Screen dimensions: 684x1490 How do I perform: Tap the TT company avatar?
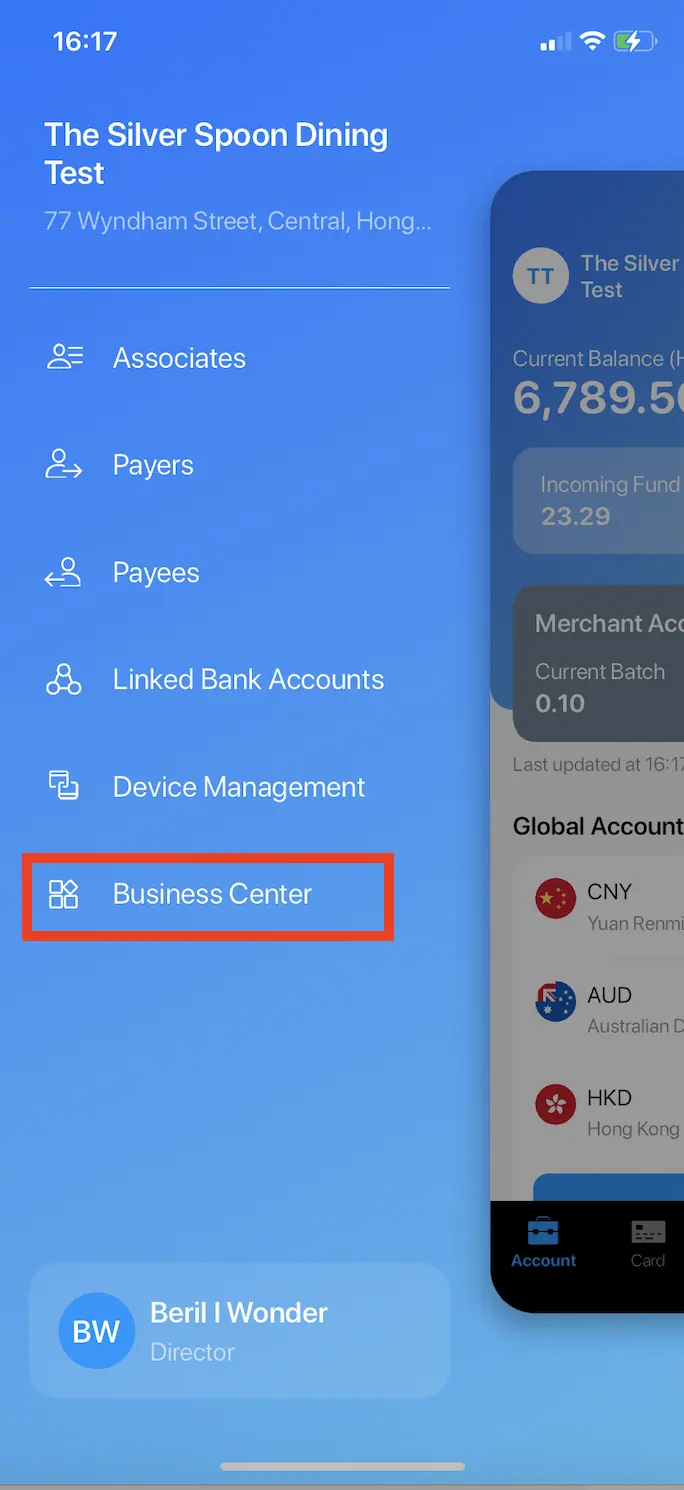(541, 276)
